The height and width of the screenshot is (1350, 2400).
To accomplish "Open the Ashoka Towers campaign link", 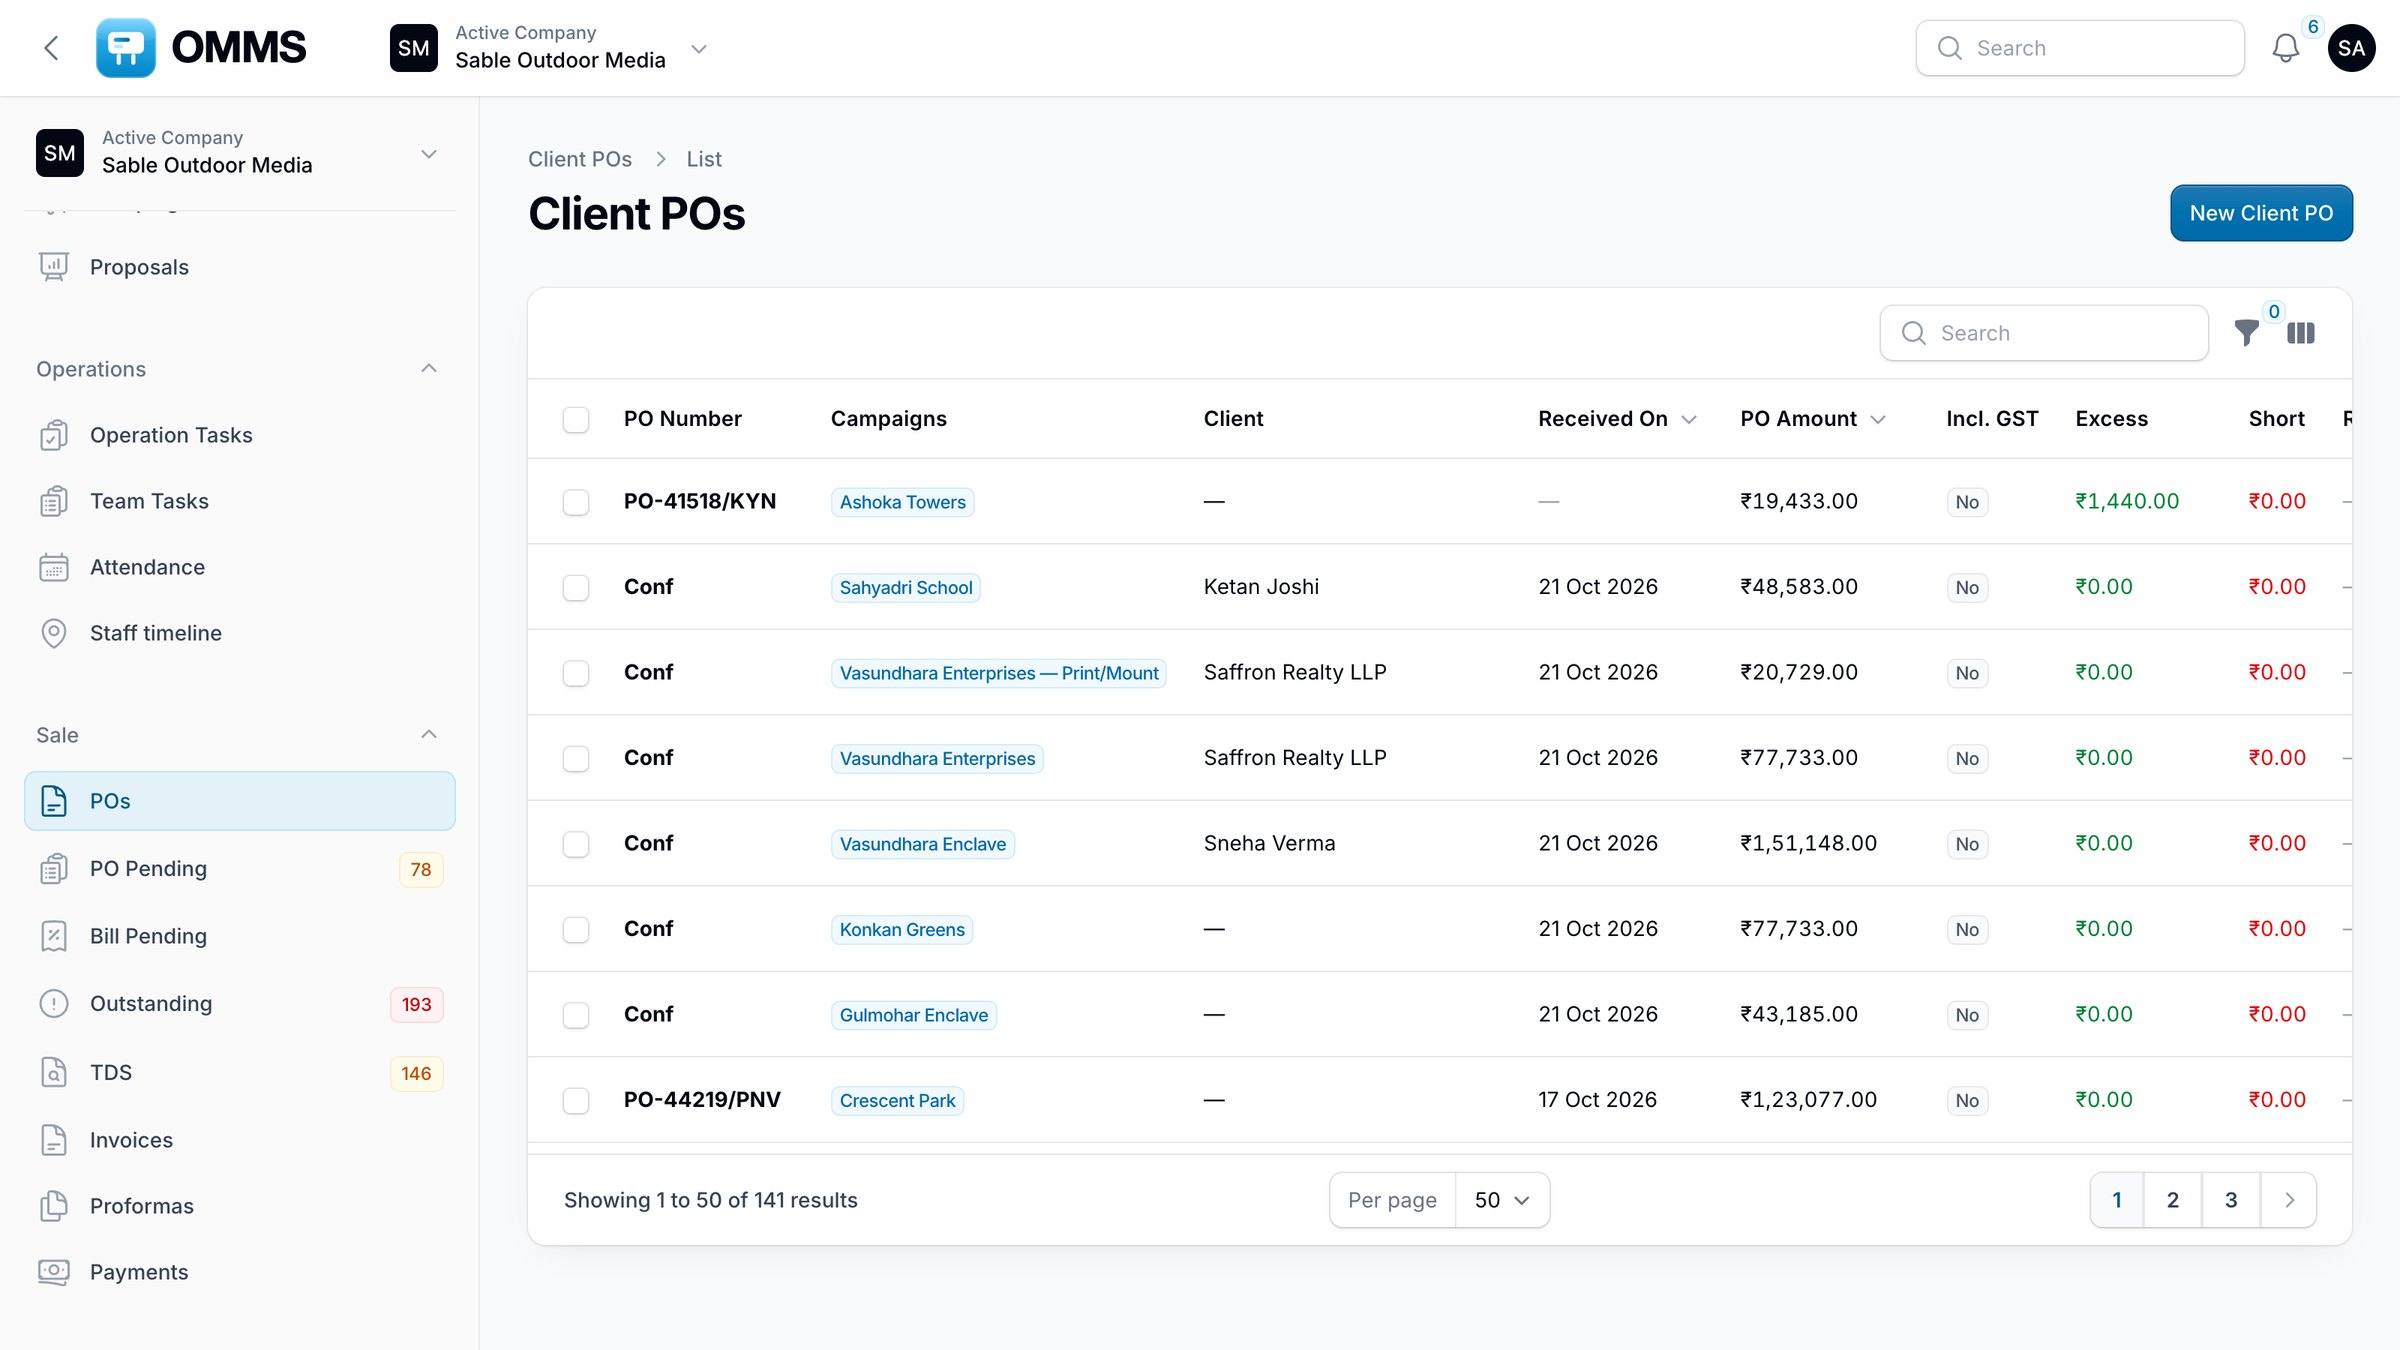I will [x=902, y=502].
